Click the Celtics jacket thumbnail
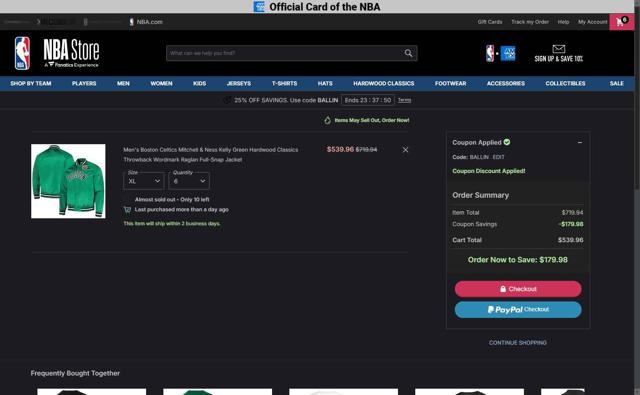The image size is (640, 395). click(68, 181)
